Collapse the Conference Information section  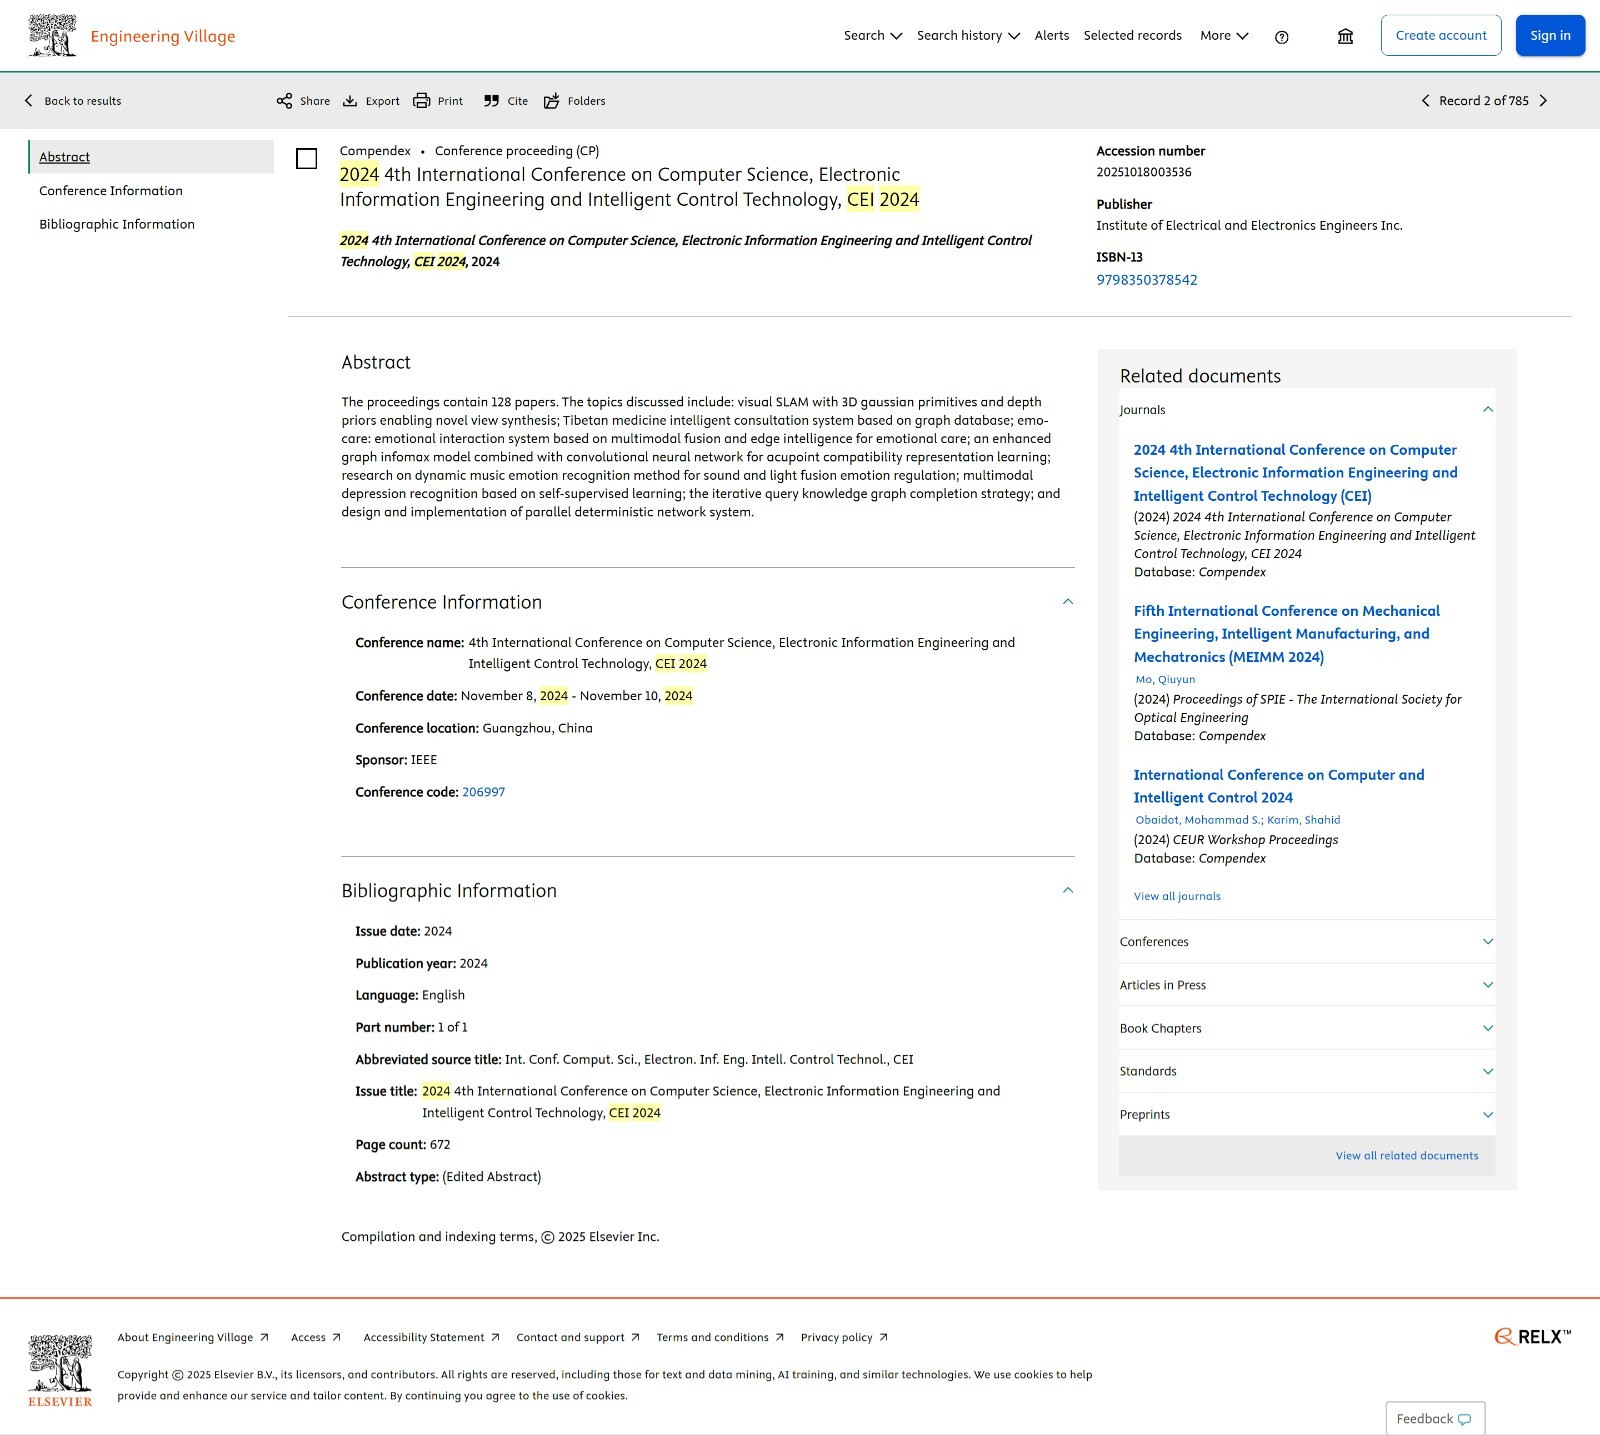tap(1067, 602)
